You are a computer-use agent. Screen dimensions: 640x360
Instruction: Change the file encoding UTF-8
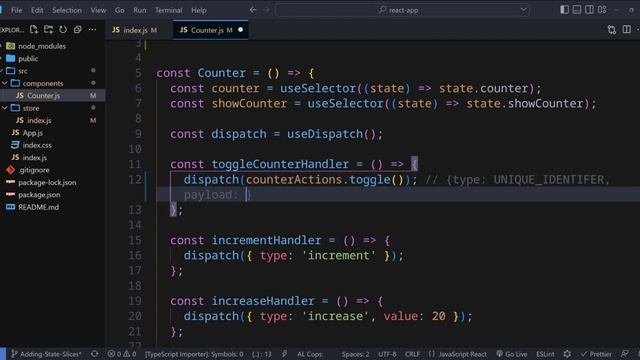pyautogui.click(x=387, y=354)
